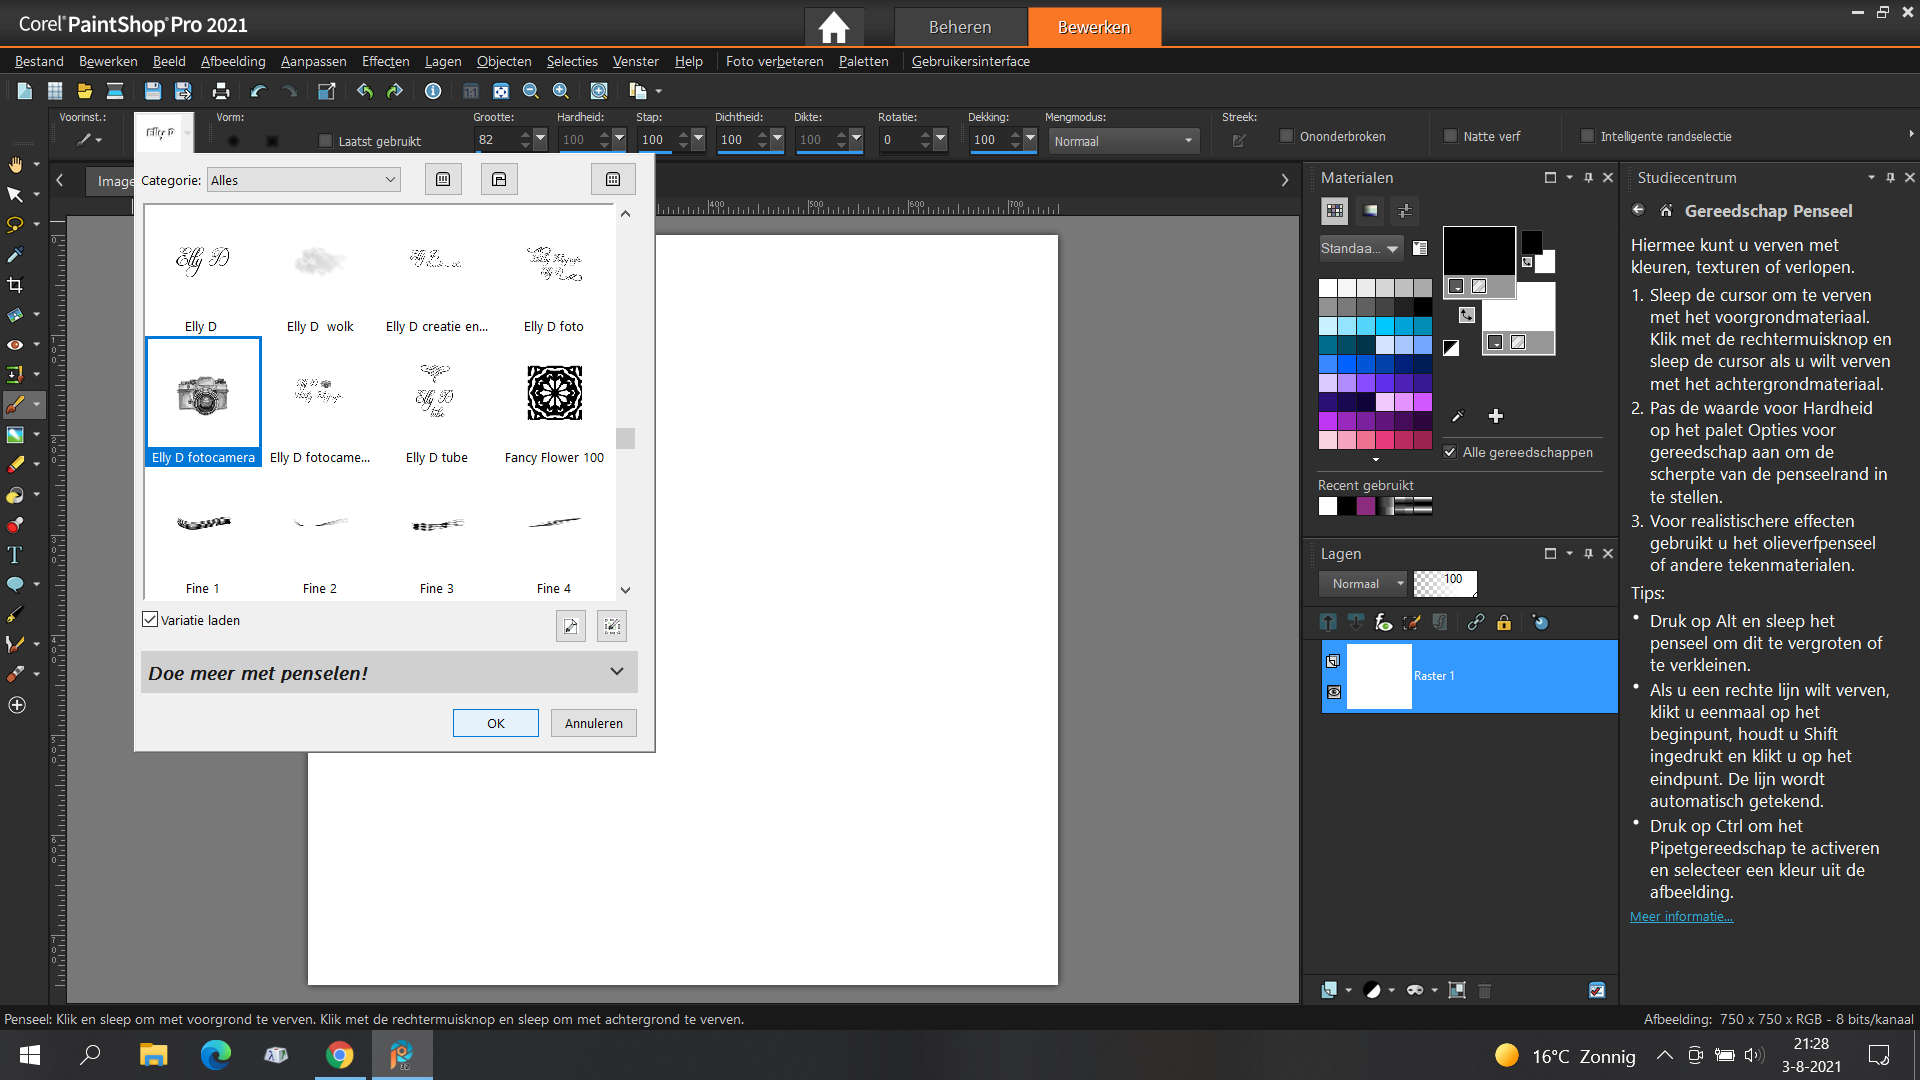Open Chrome from the Windows taskbar
The image size is (1920, 1080).
click(x=340, y=1055)
